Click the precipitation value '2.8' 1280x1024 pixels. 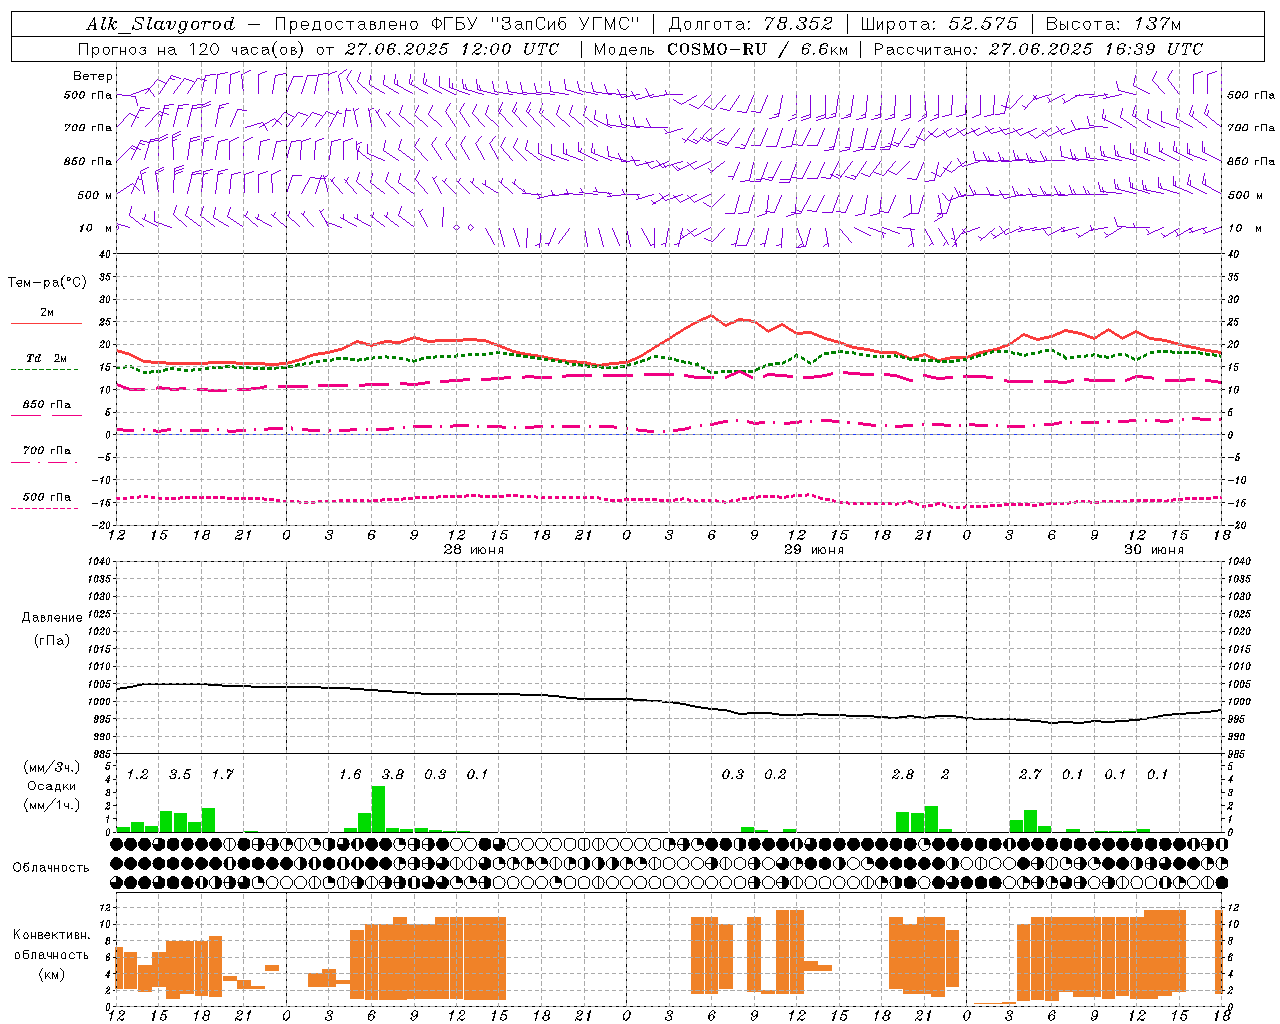tap(903, 775)
